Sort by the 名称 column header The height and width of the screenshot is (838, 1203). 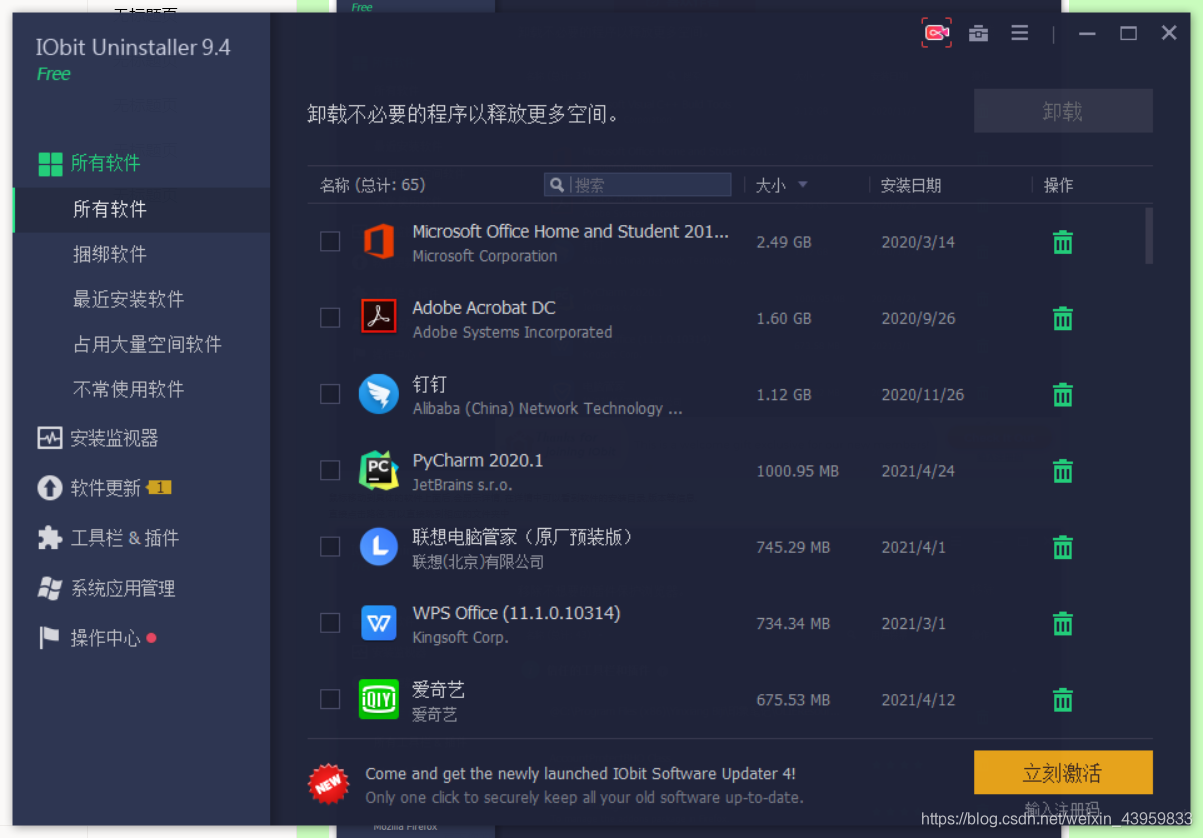point(372,185)
